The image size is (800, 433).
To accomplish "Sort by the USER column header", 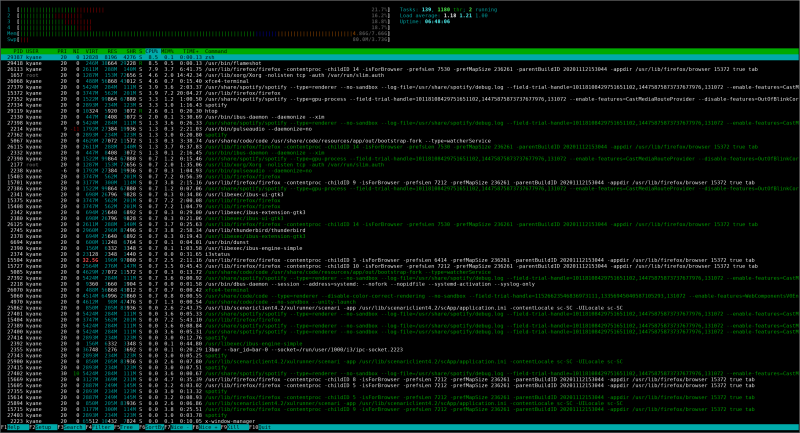I will (33, 52).
